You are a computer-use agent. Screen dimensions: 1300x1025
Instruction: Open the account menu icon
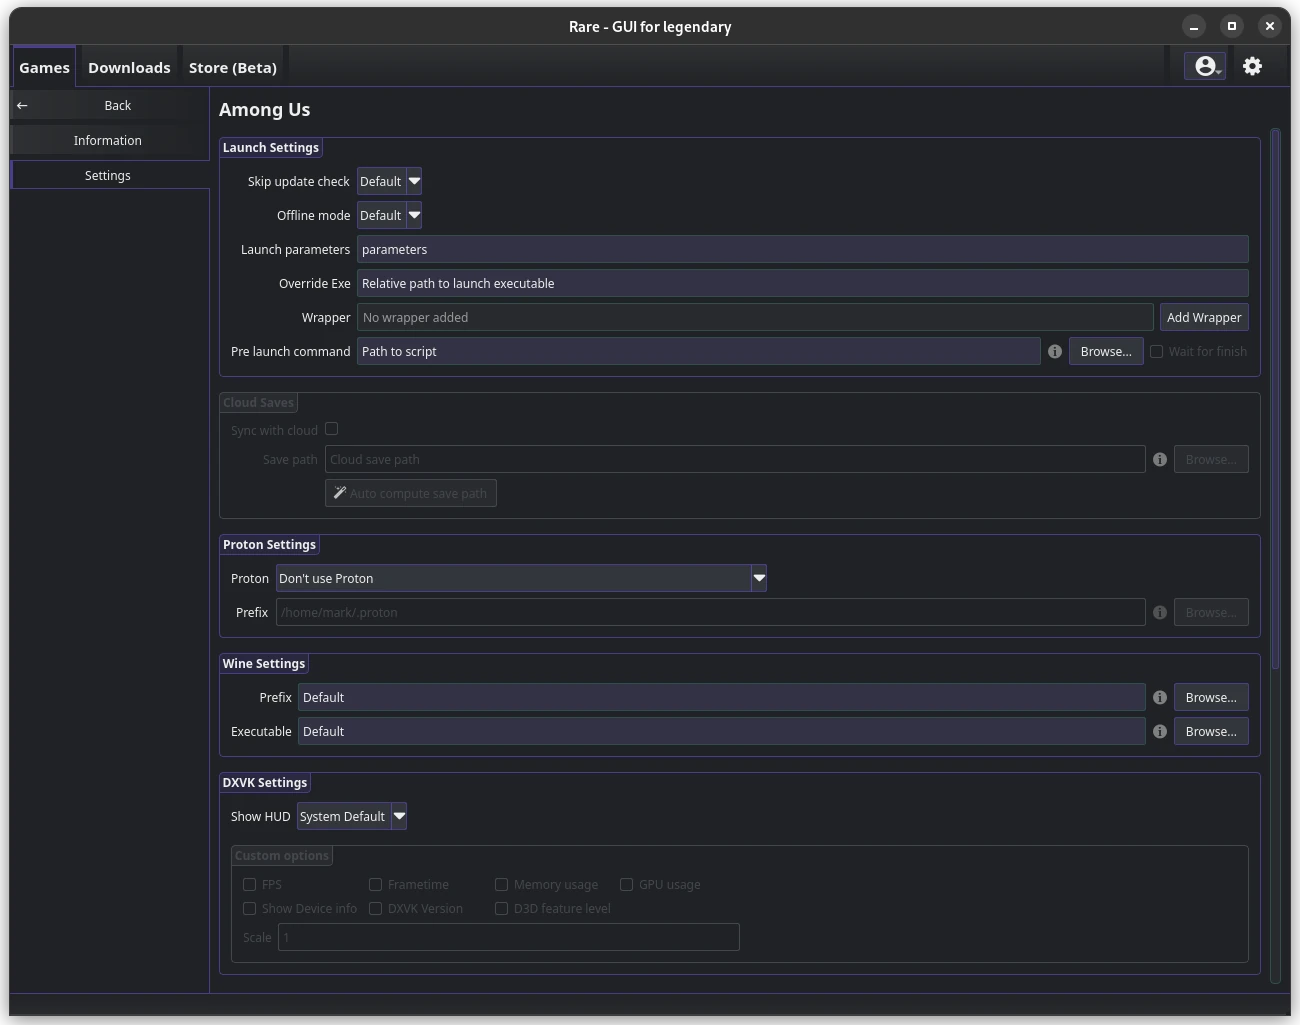click(1205, 66)
